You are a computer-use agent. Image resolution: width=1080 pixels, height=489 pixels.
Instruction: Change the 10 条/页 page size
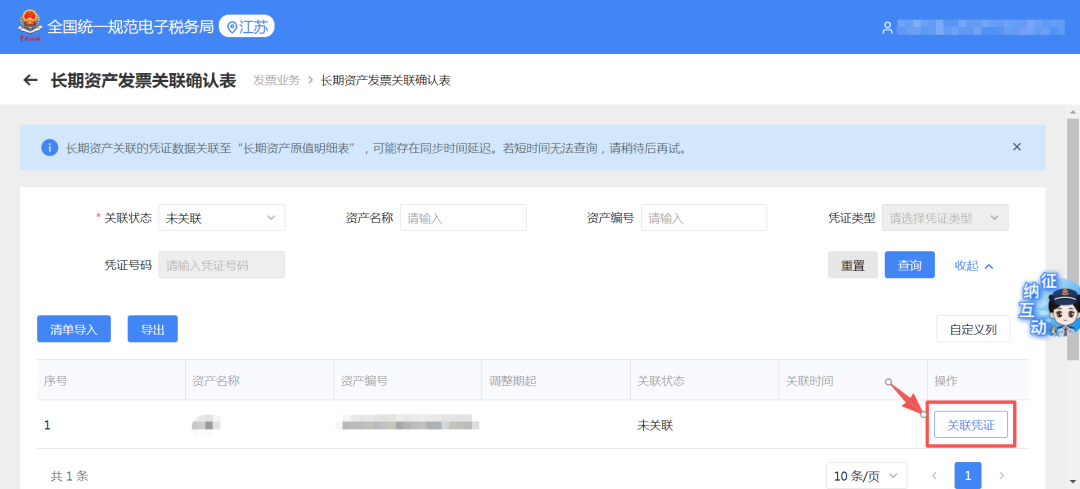pos(866,475)
